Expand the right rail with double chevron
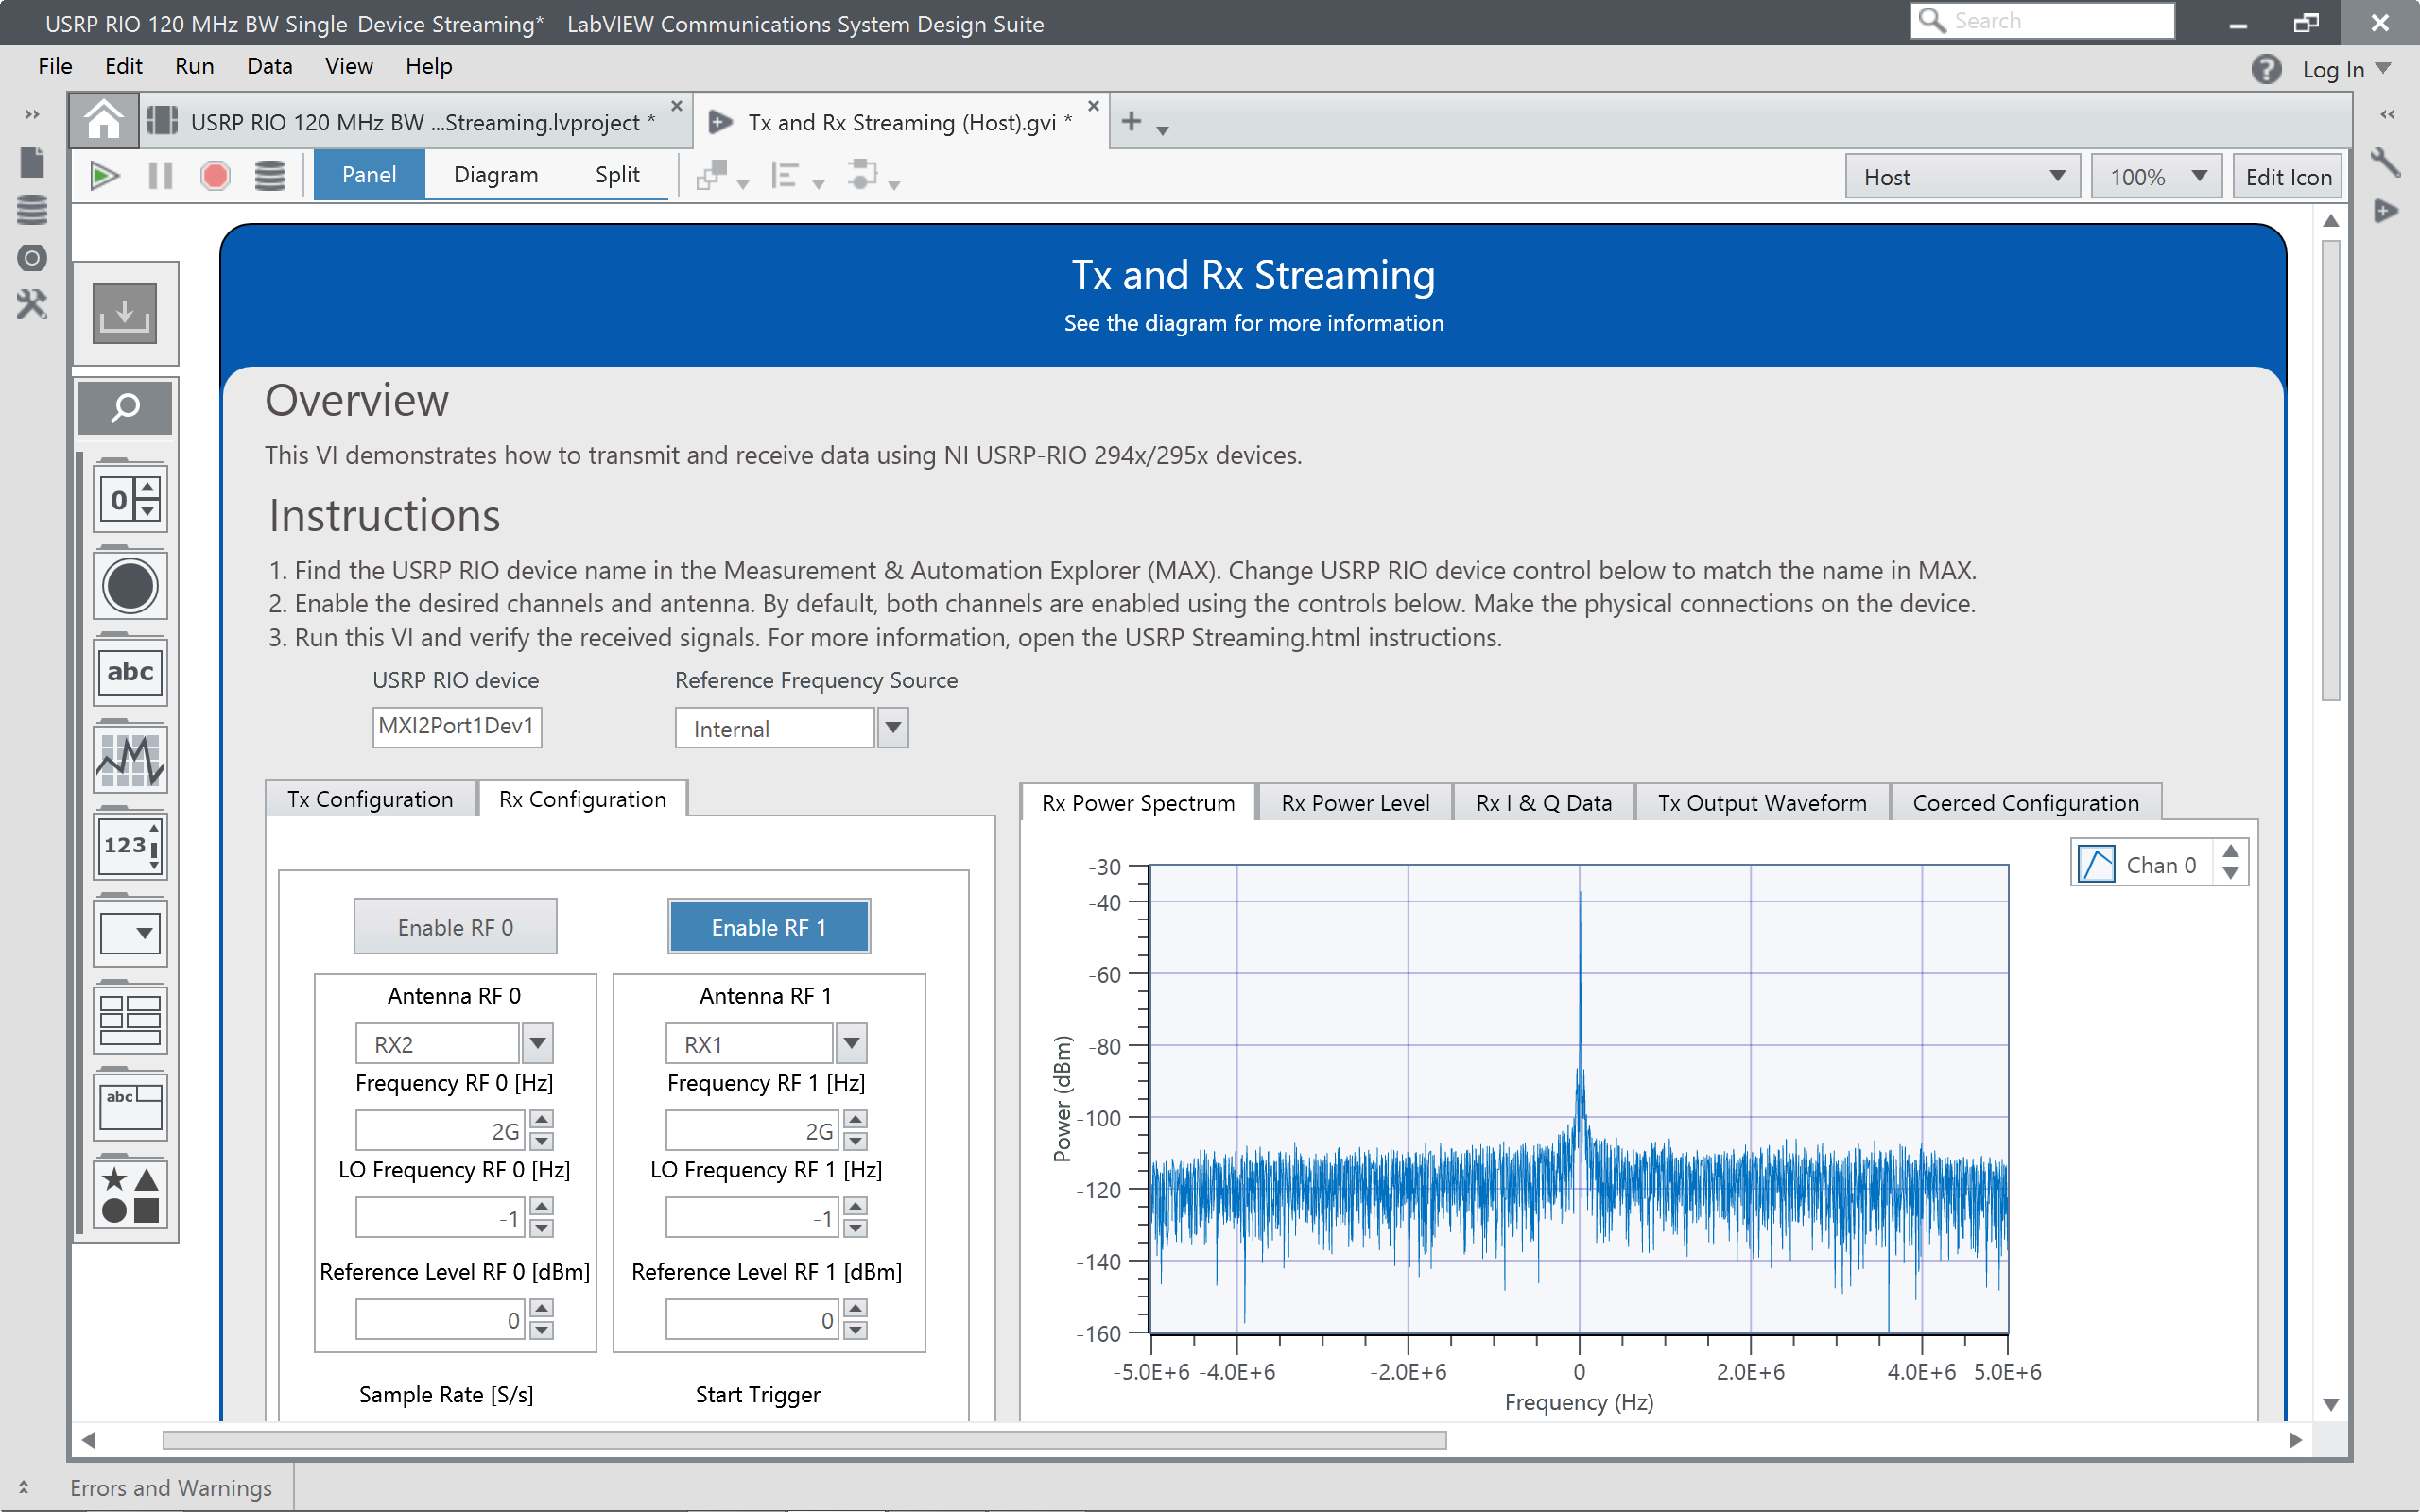Screen dimensions: 2420x1512 click(x=2387, y=115)
